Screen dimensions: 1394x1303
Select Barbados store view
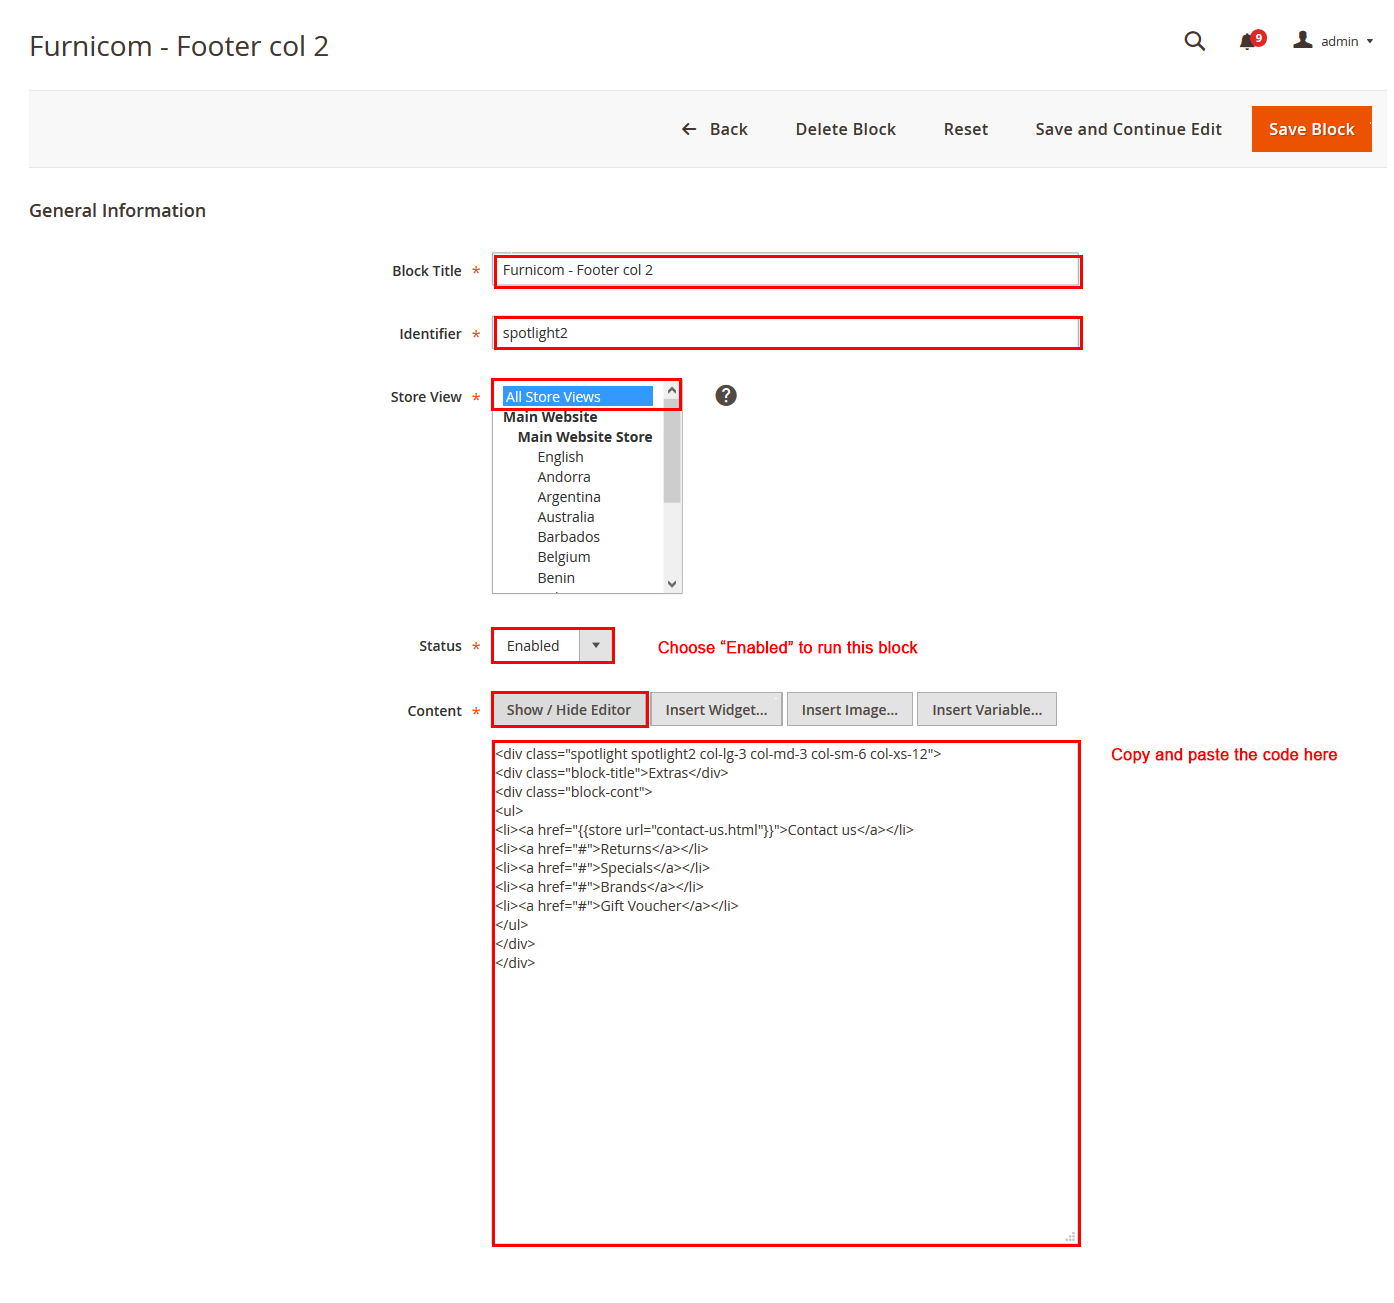point(569,537)
